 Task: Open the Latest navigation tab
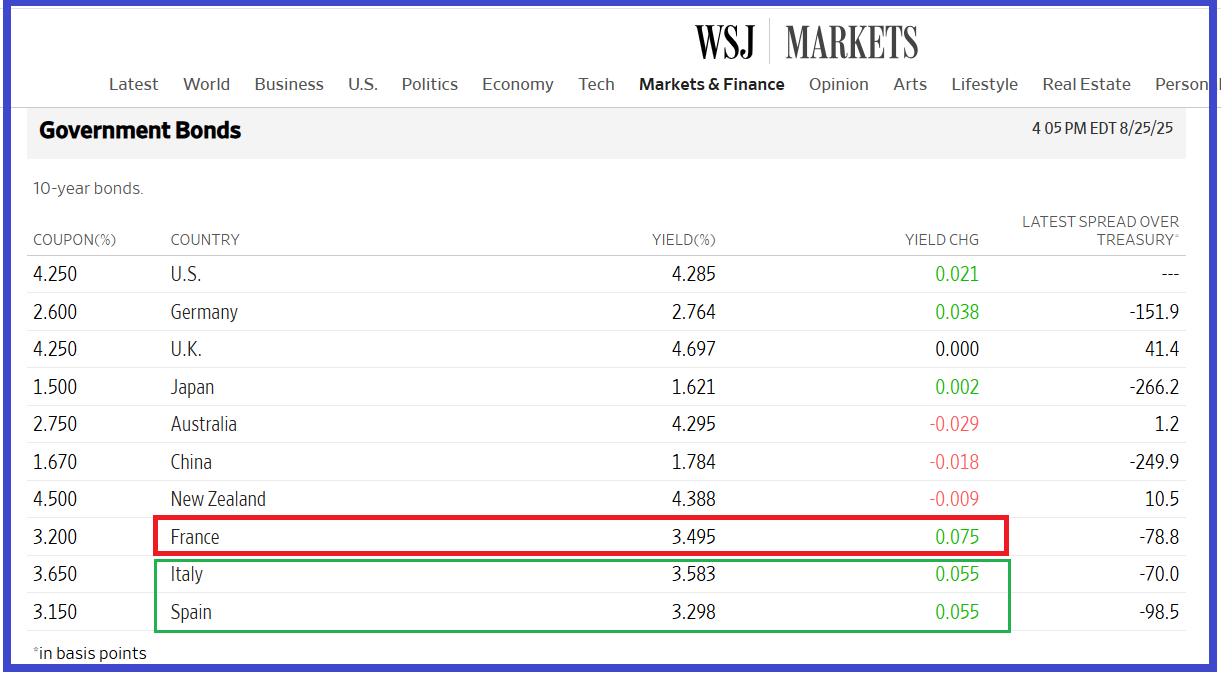pos(133,84)
